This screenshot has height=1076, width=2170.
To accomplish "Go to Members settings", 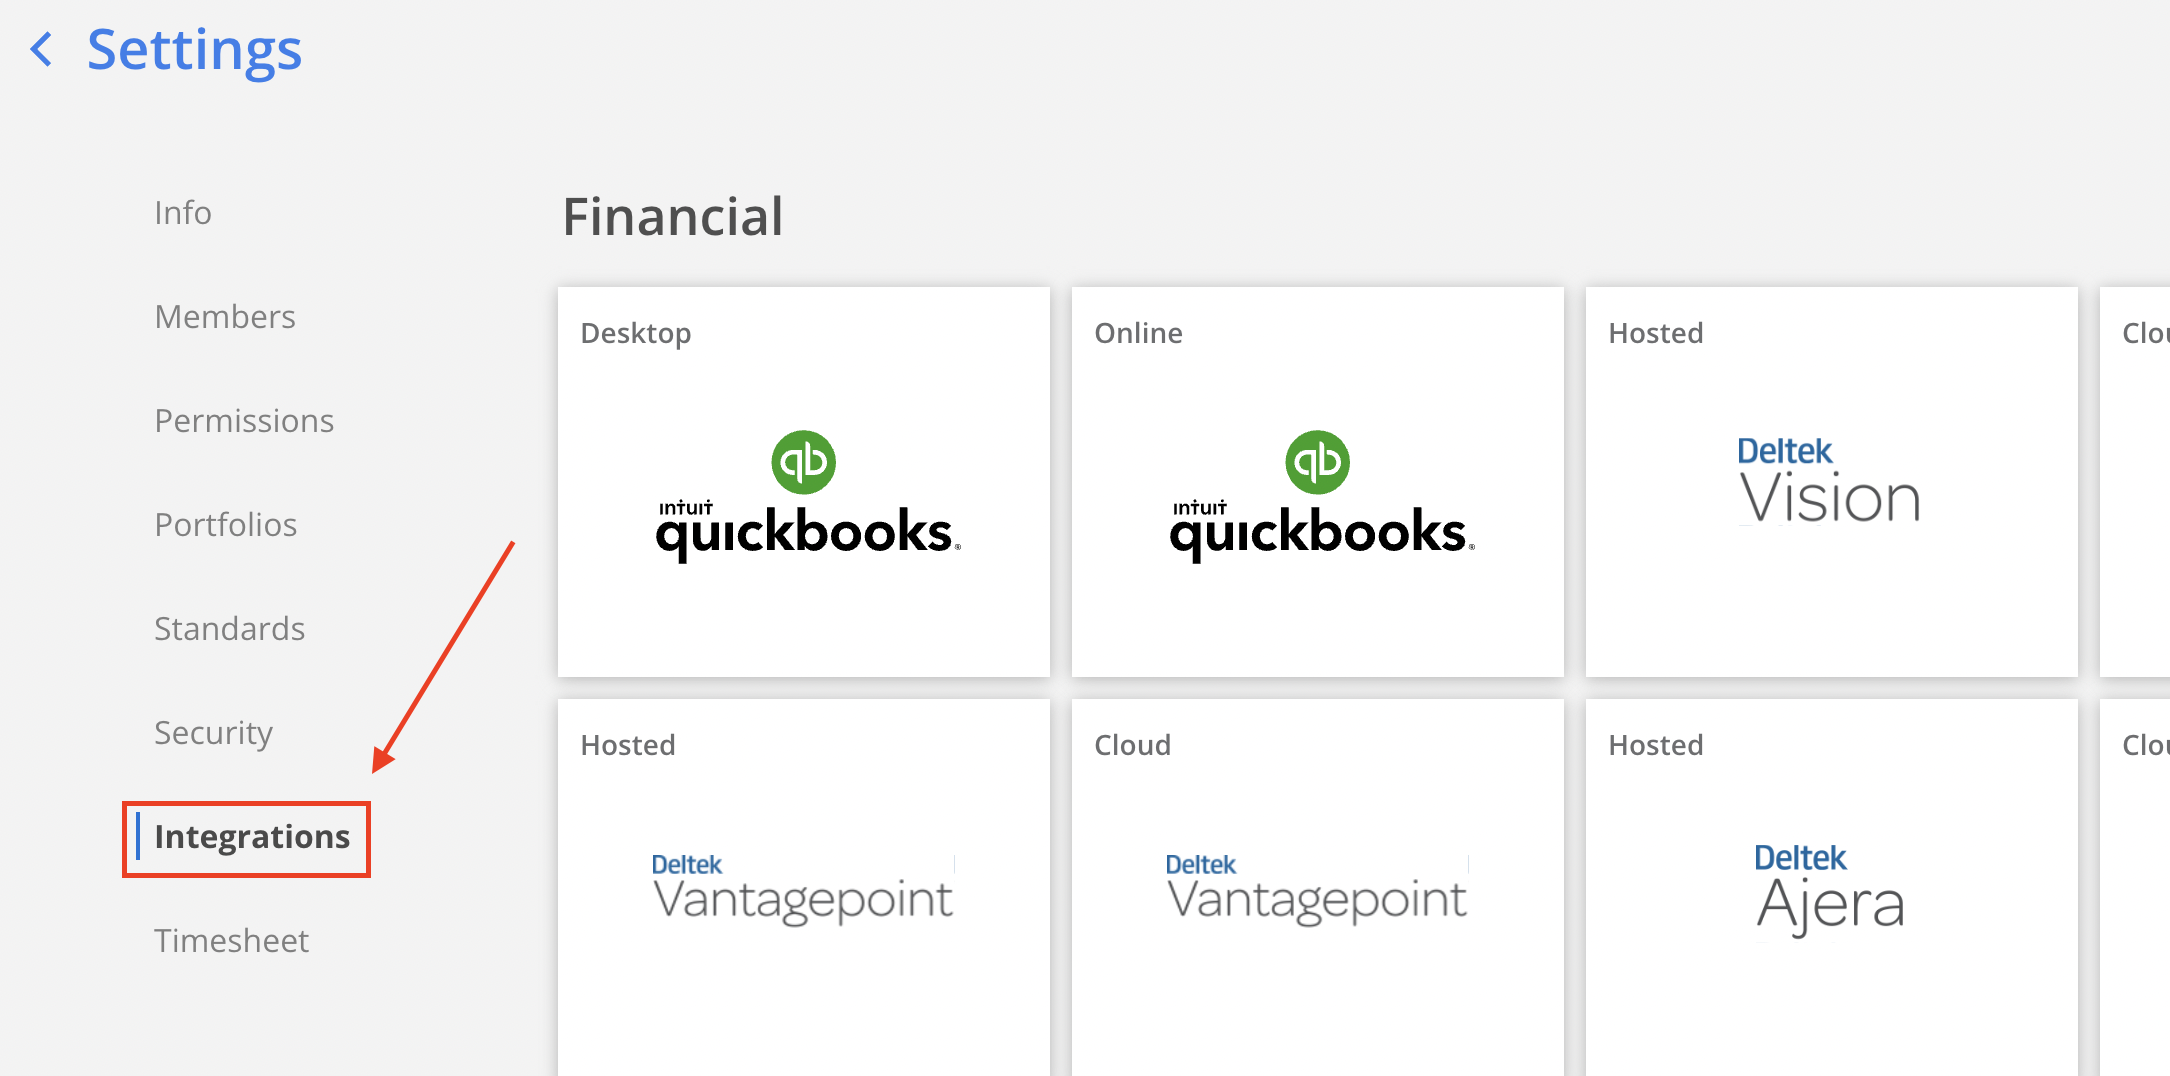I will coord(225,317).
